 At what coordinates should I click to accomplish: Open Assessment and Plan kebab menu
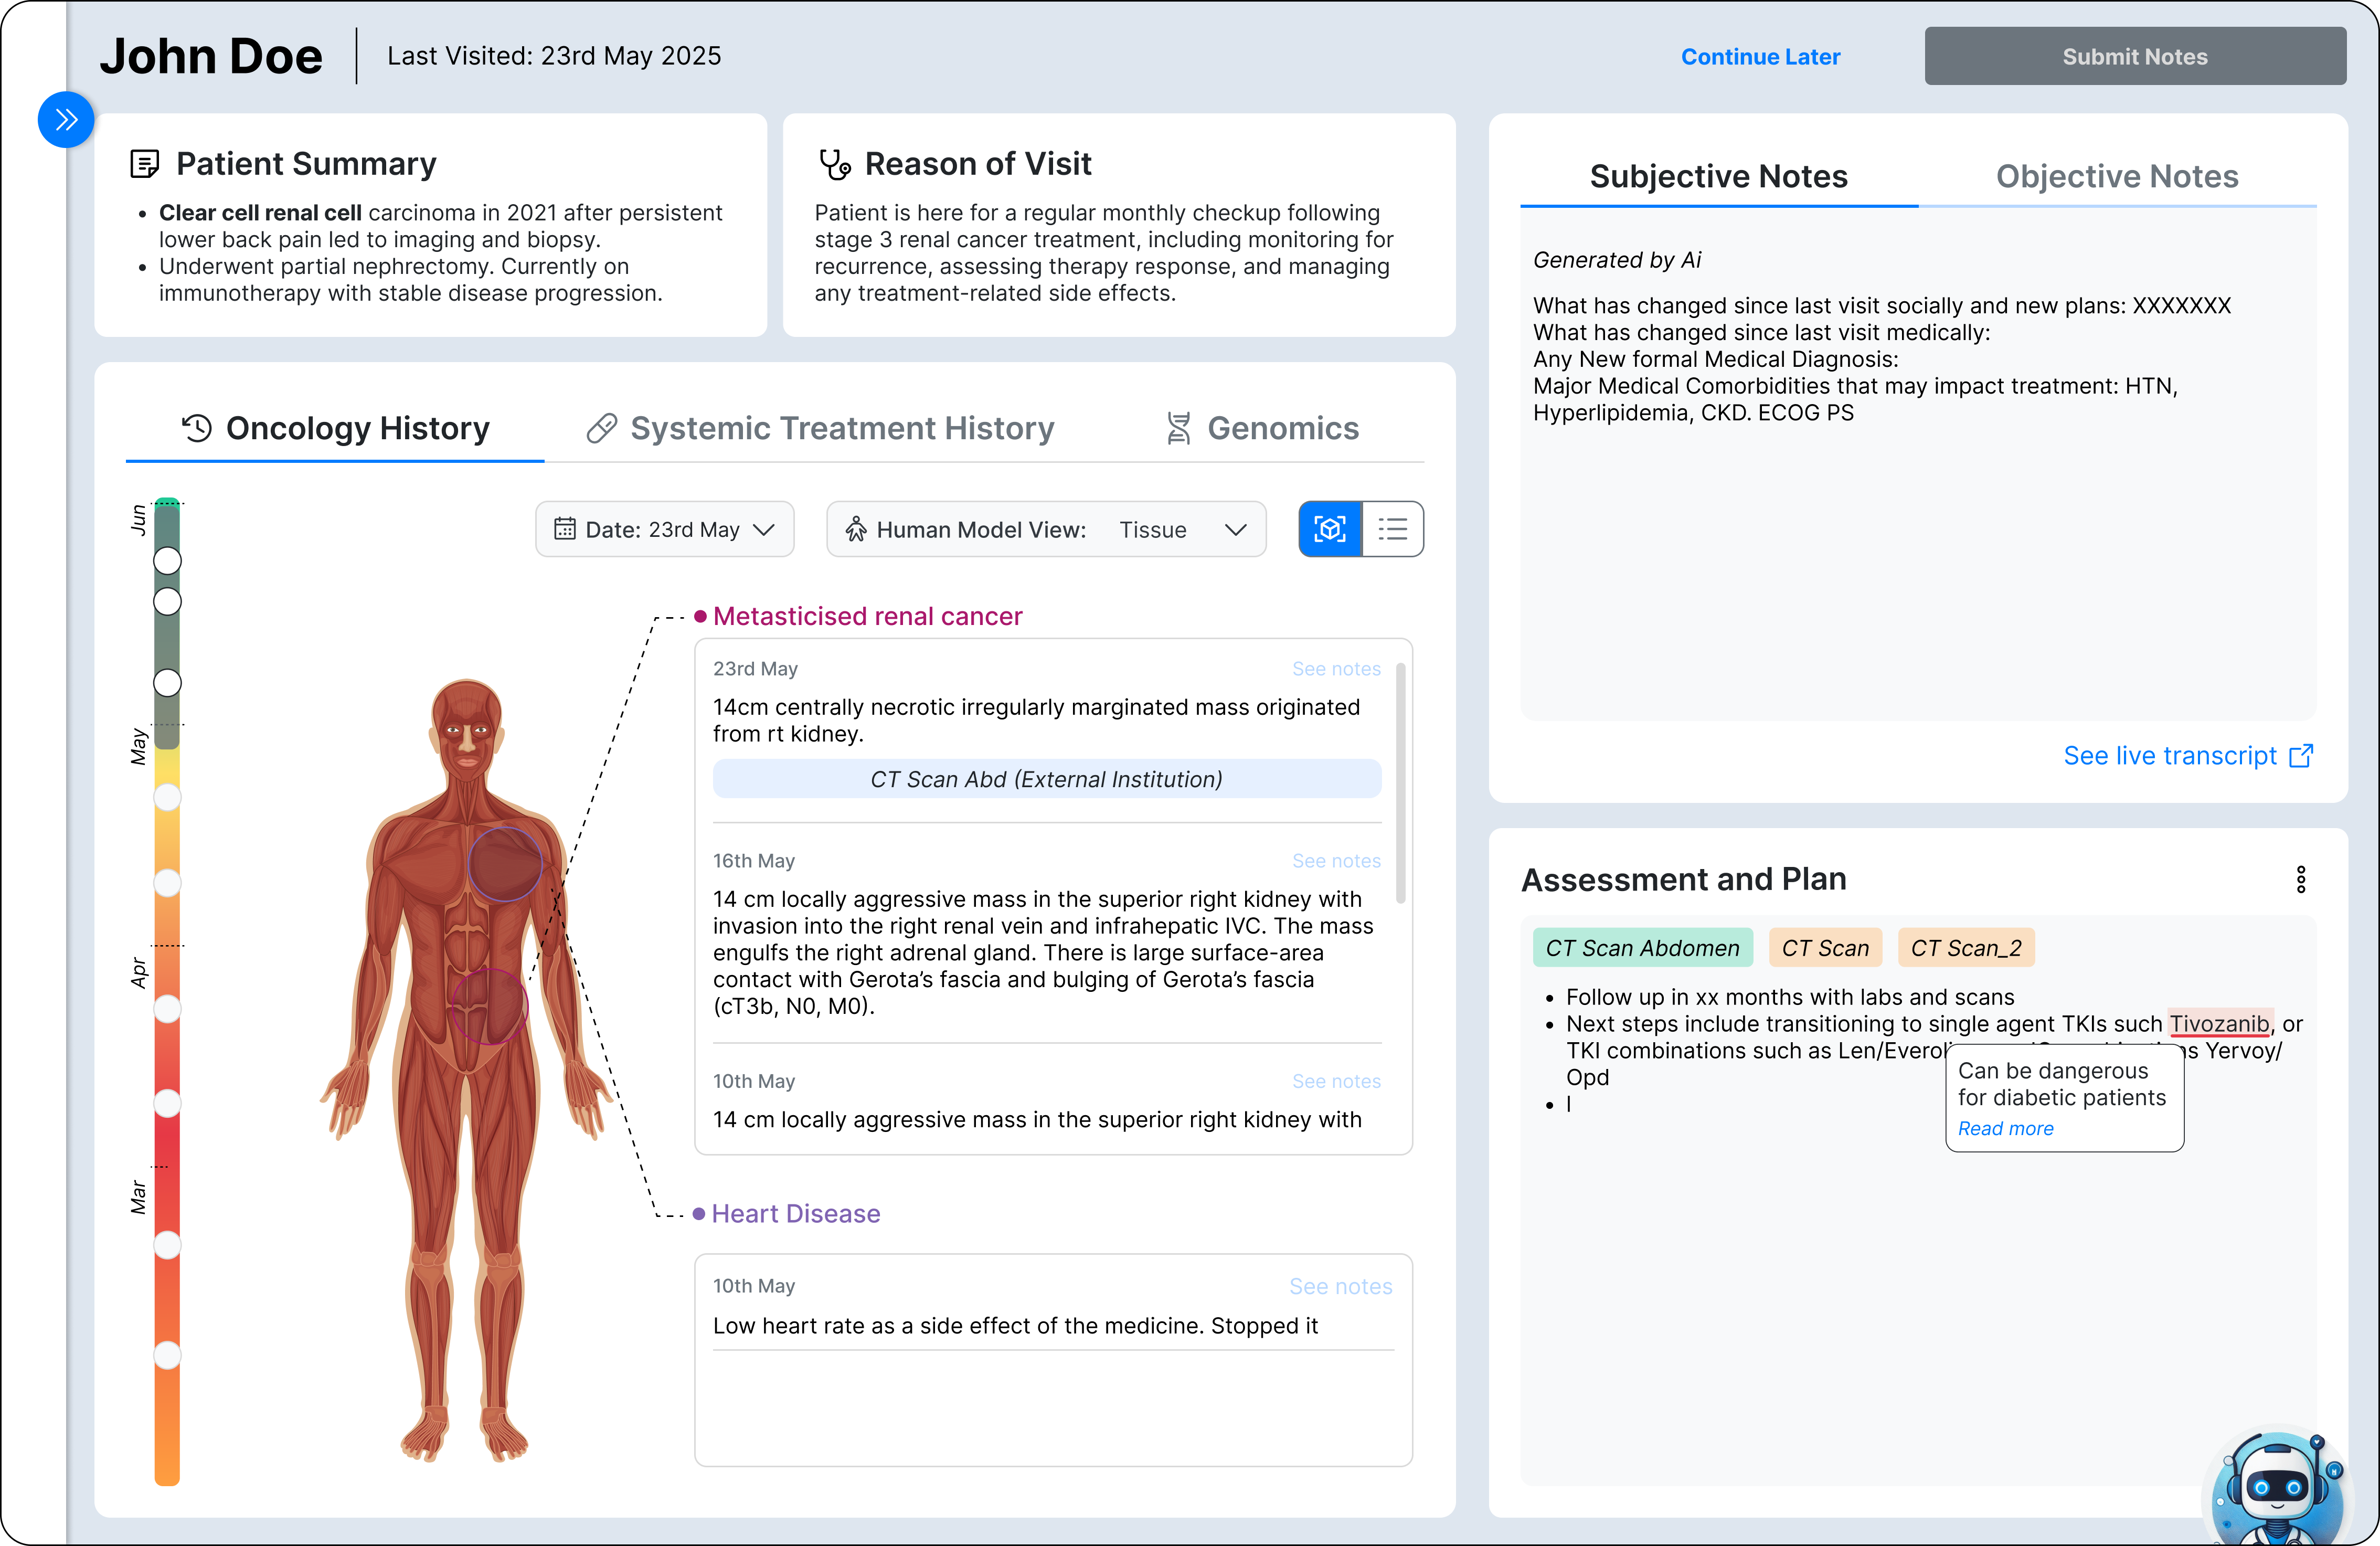coord(2300,879)
